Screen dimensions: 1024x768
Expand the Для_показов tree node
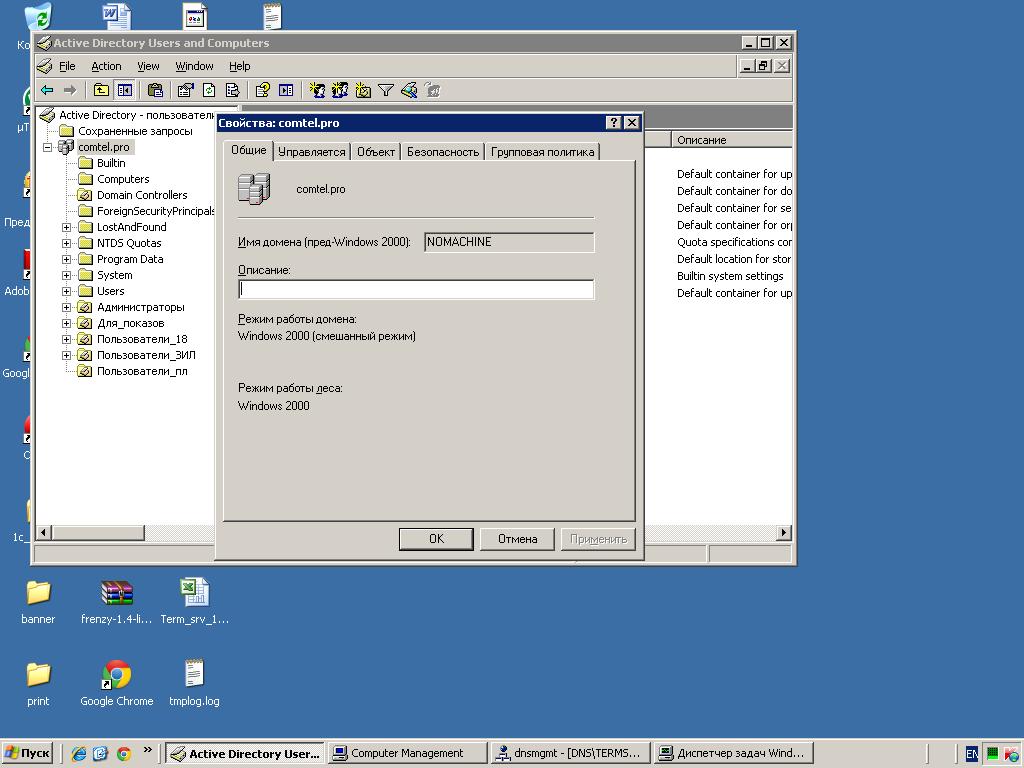tap(67, 323)
